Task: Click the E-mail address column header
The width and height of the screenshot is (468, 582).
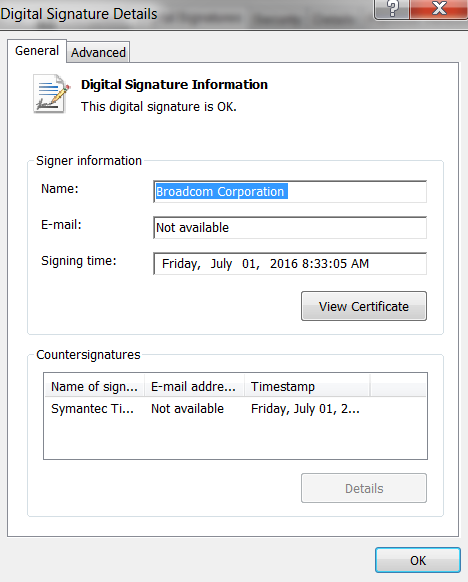Action: [x=194, y=386]
